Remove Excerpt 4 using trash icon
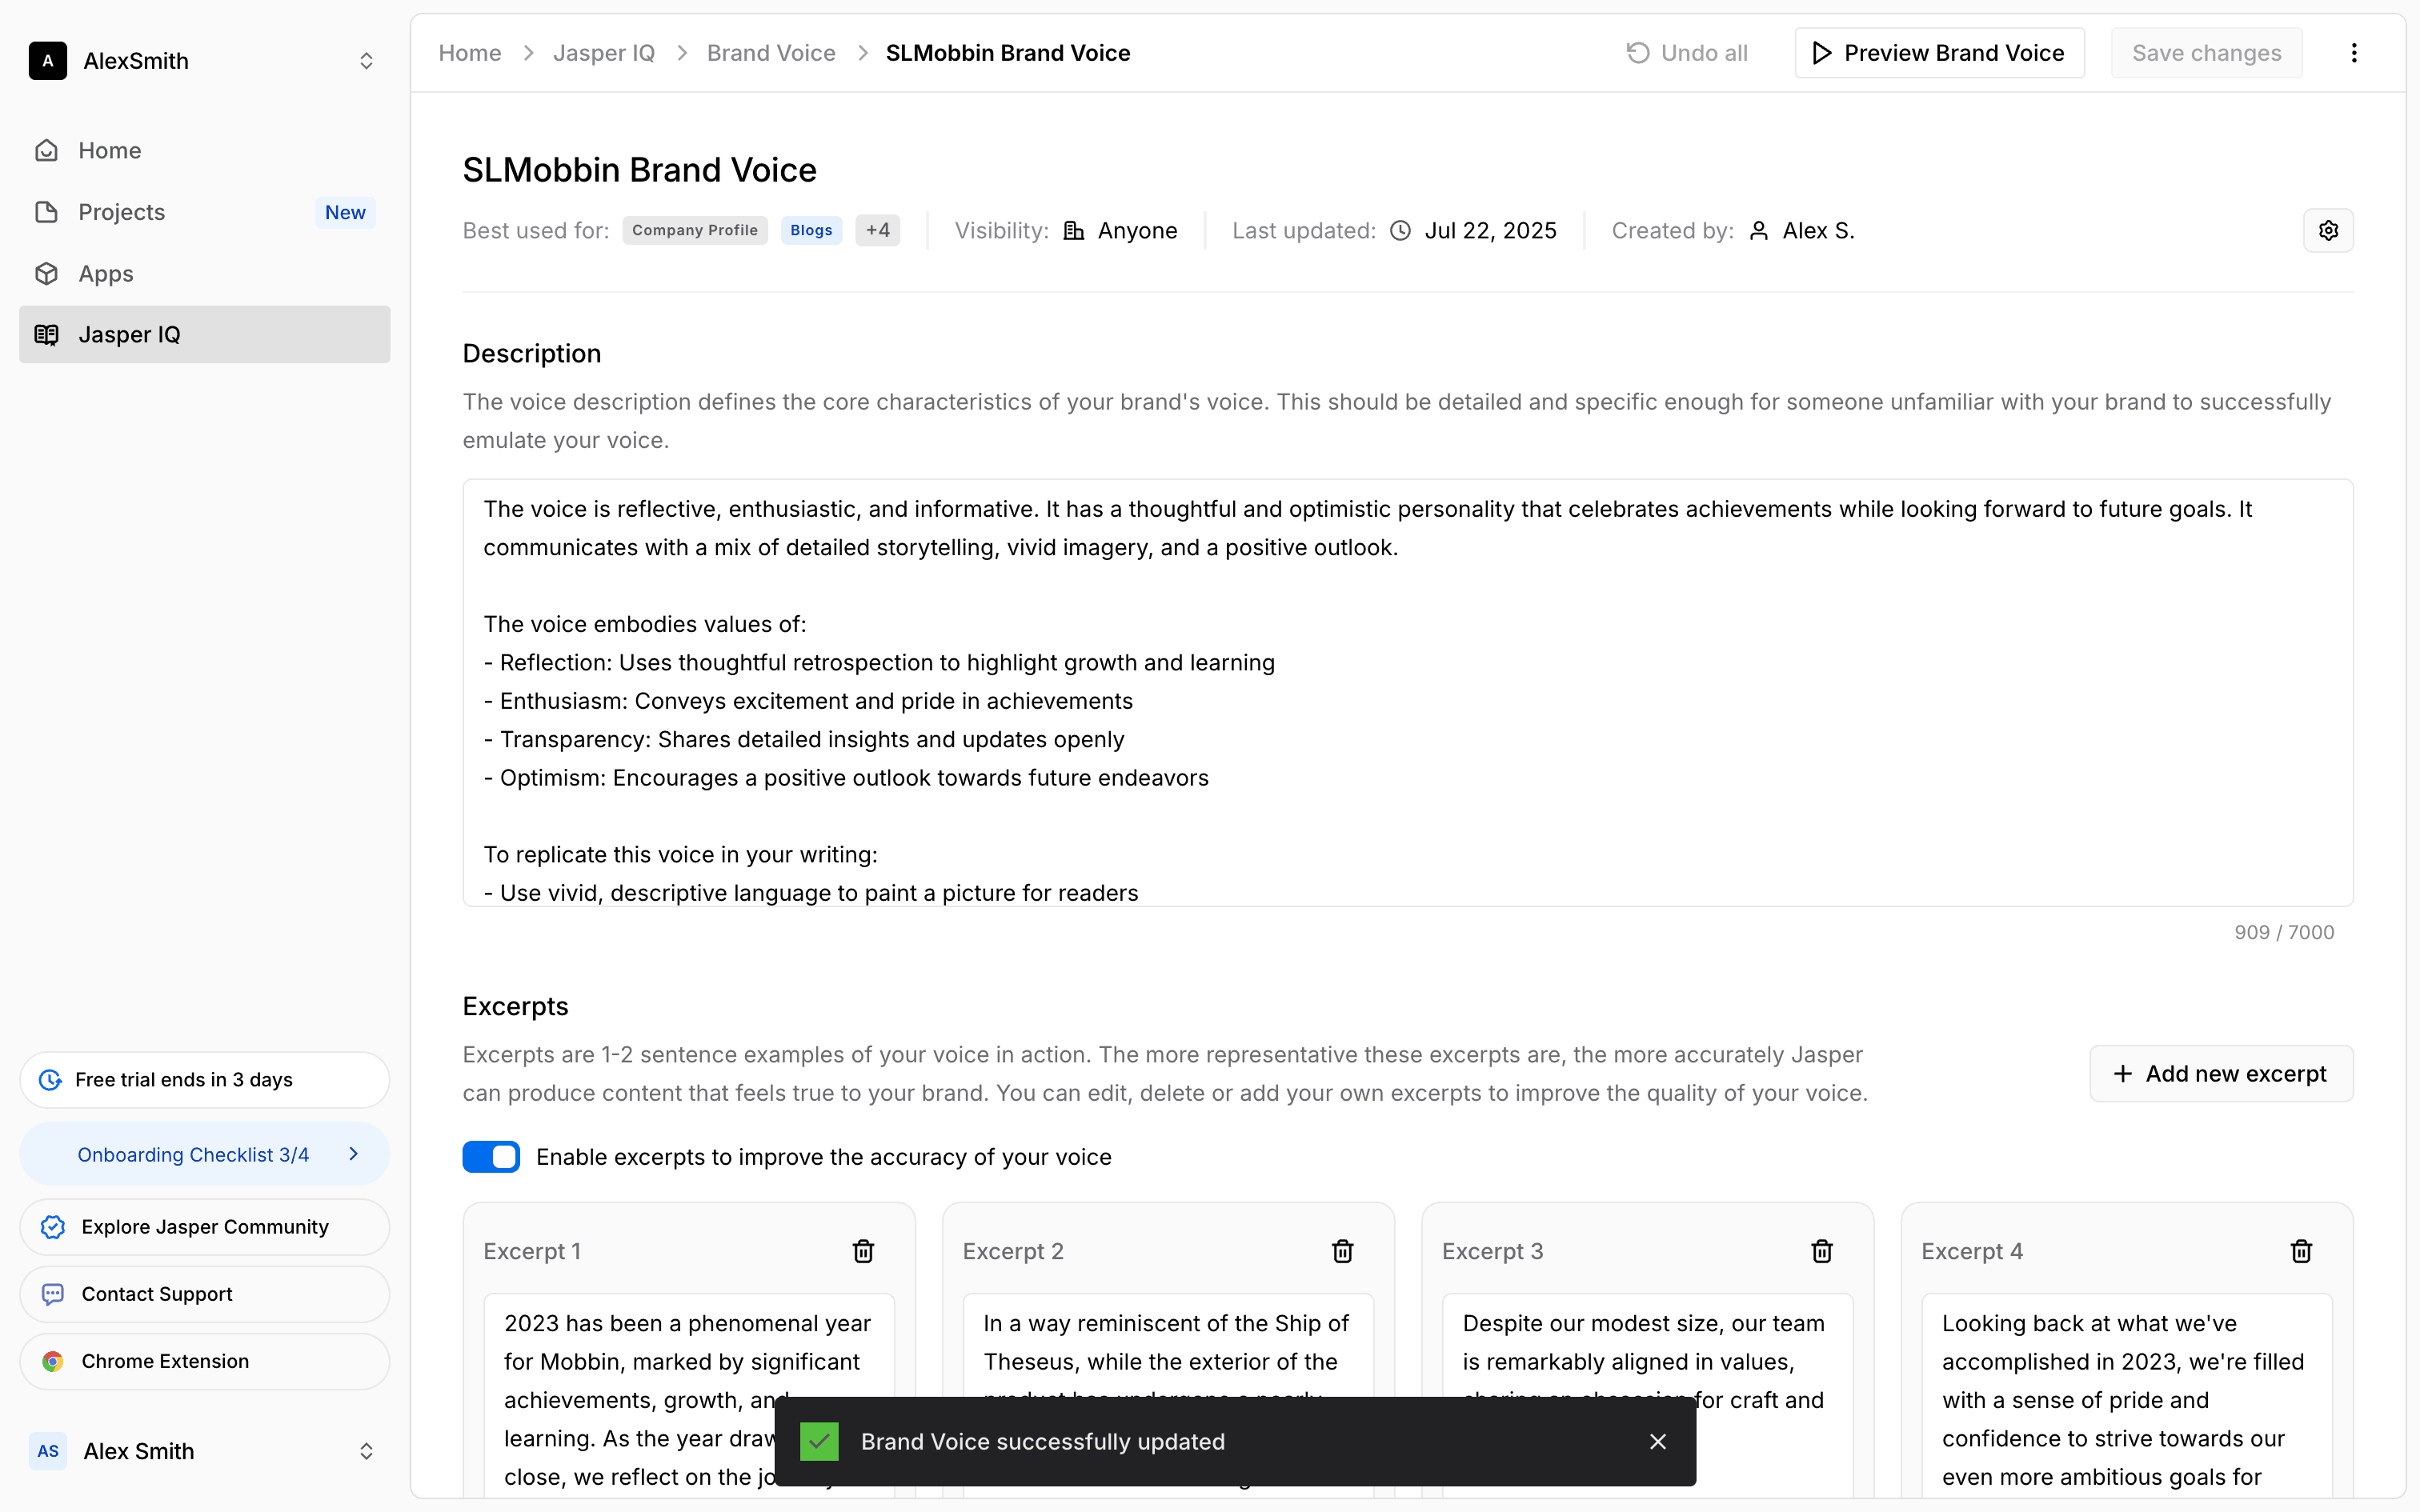 tap(2300, 1251)
